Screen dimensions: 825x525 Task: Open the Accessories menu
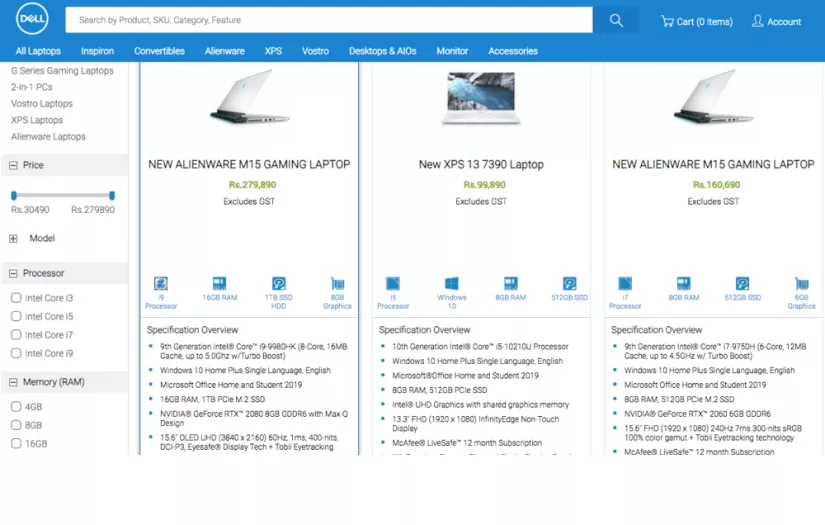(513, 51)
